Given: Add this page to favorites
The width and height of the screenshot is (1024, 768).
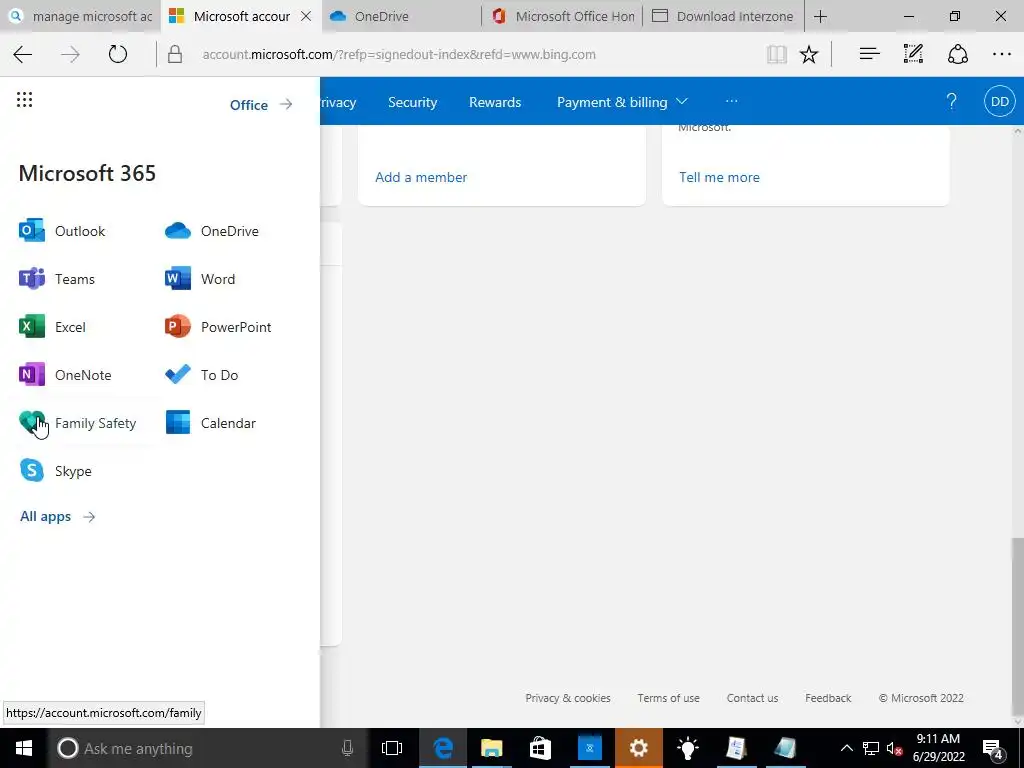Looking at the screenshot, I should coord(808,54).
